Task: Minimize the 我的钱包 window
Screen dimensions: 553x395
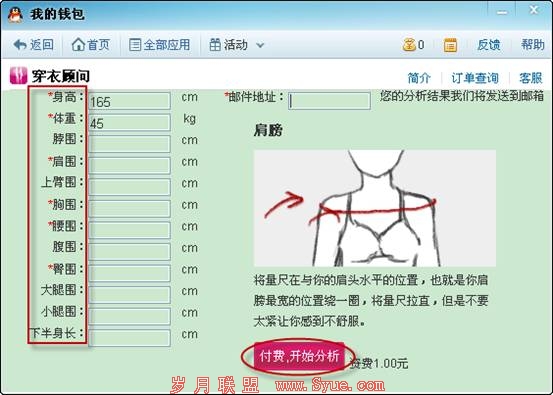Action: [x=502, y=12]
